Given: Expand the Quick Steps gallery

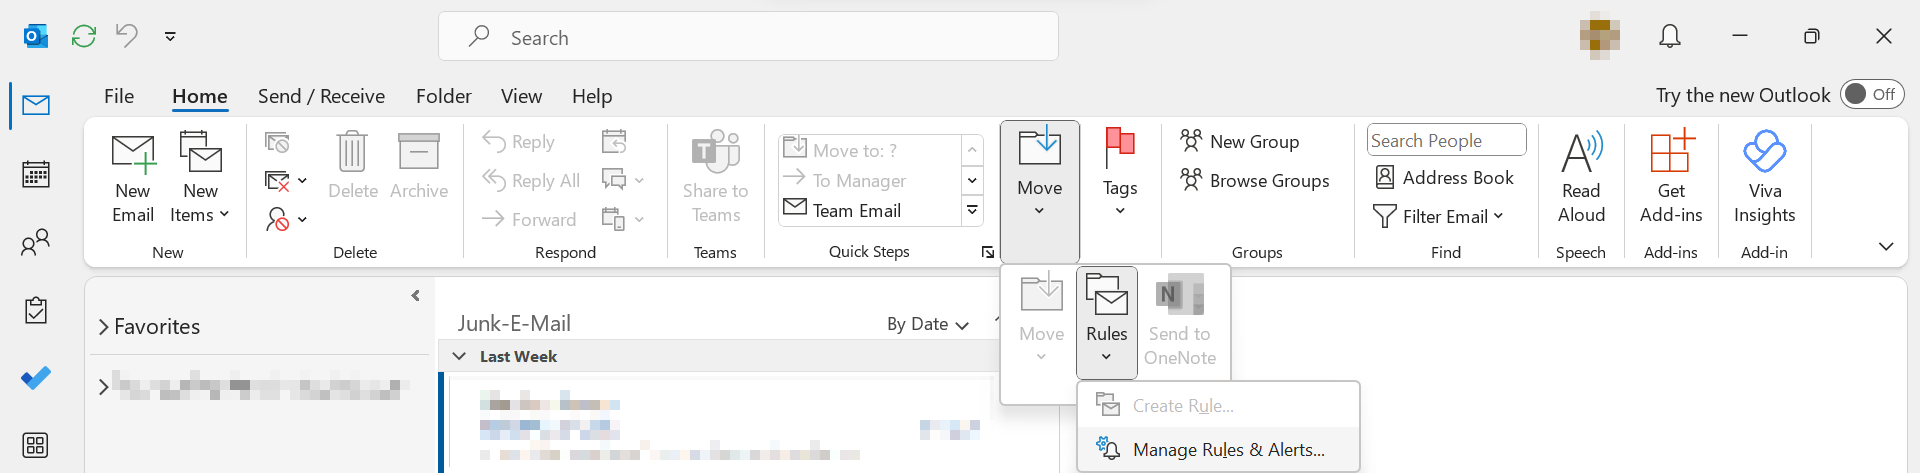Looking at the screenshot, I should (x=972, y=210).
